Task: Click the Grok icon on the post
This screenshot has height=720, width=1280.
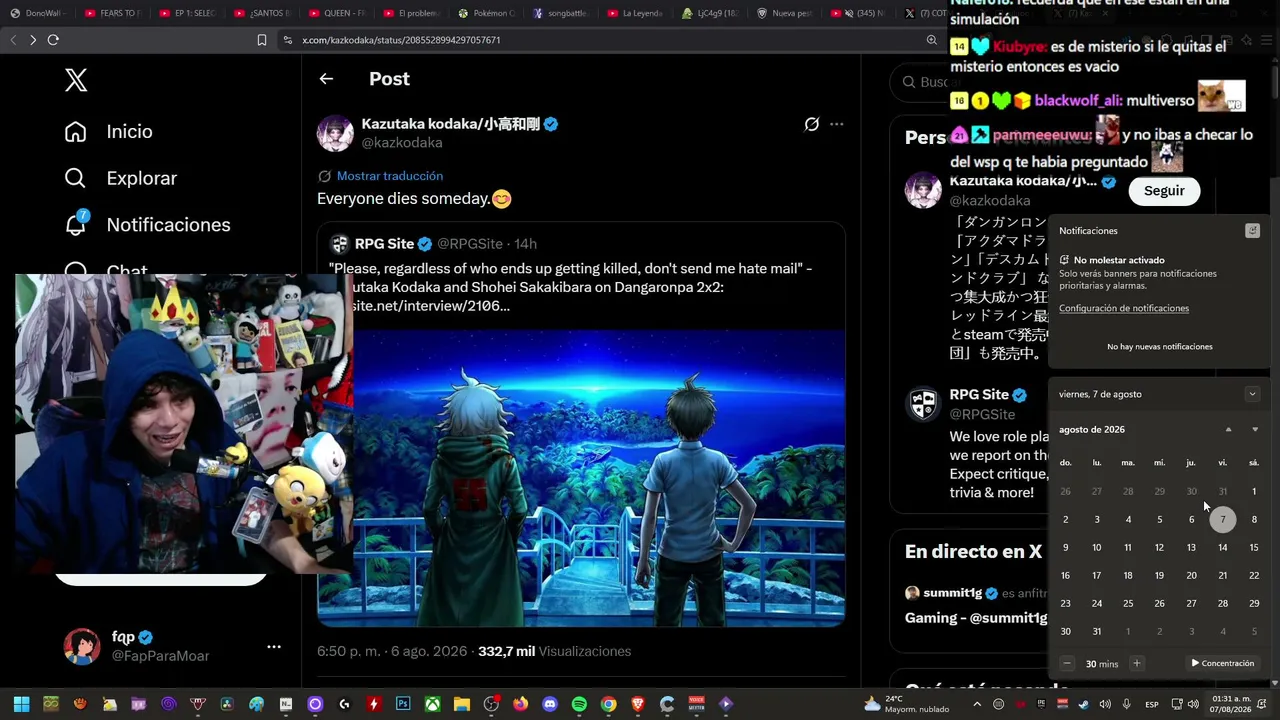Action: 812,124
